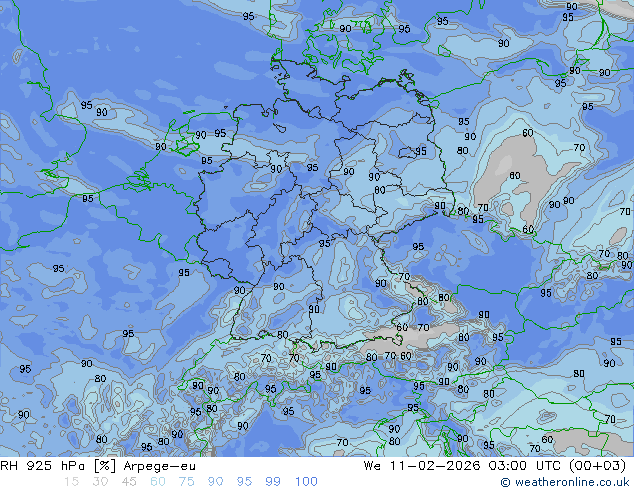Select the legend value "90" in the bottom legend row
The width and height of the screenshot is (634, 490).
click(215, 482)
